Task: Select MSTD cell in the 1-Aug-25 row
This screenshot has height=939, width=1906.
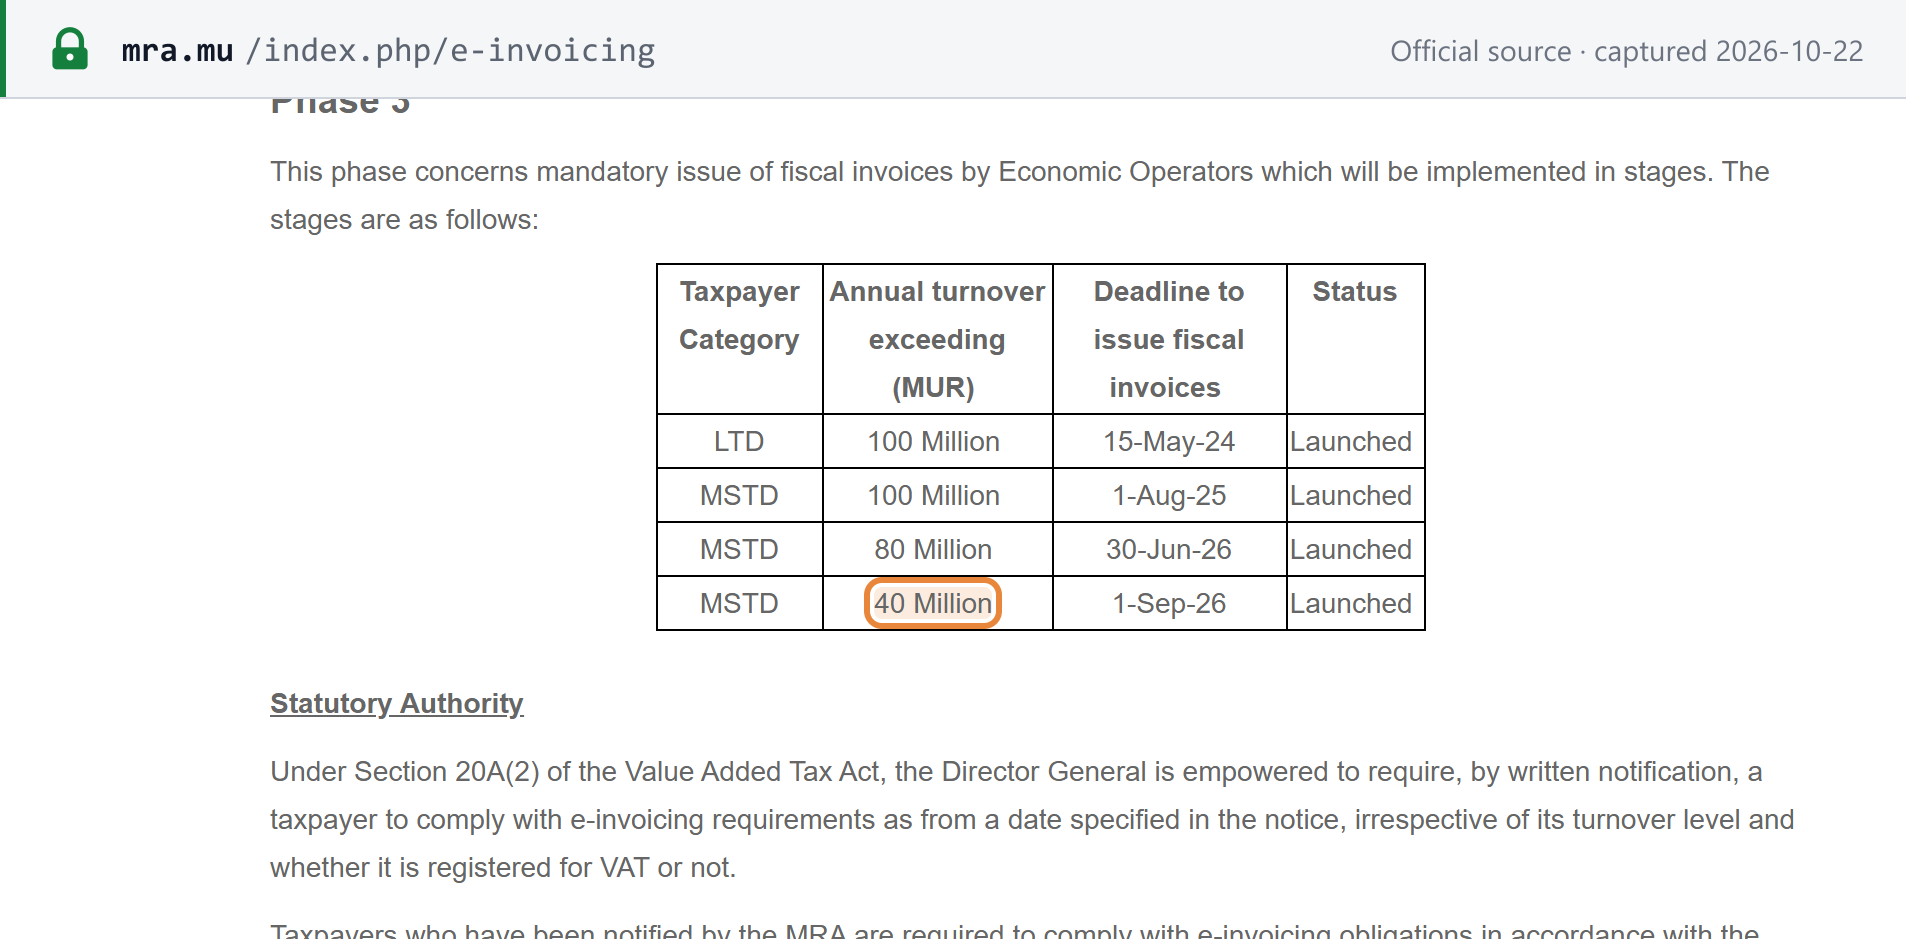Action: pyautogui.click(x=739, y=495)
